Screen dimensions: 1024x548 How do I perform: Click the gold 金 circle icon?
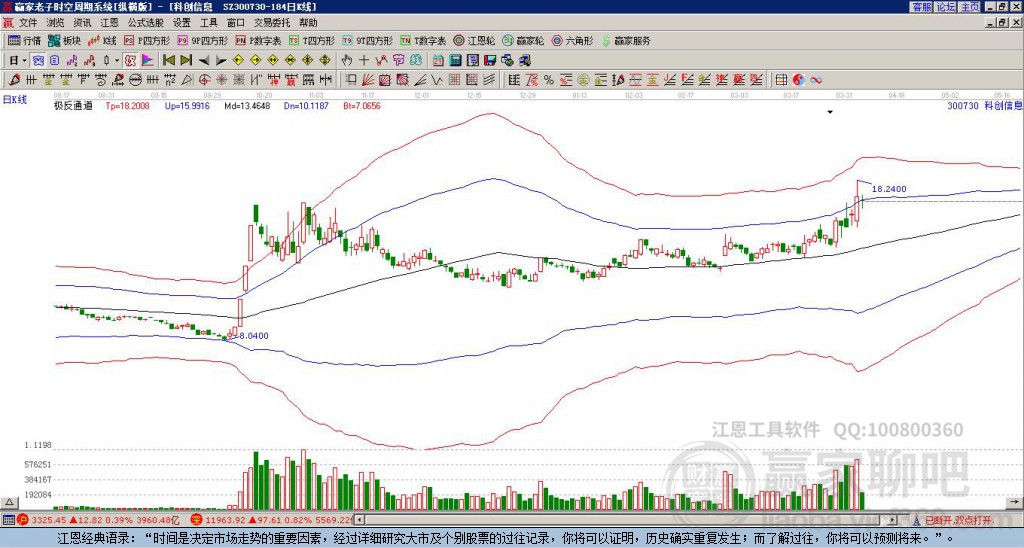(x=583, y=80)
